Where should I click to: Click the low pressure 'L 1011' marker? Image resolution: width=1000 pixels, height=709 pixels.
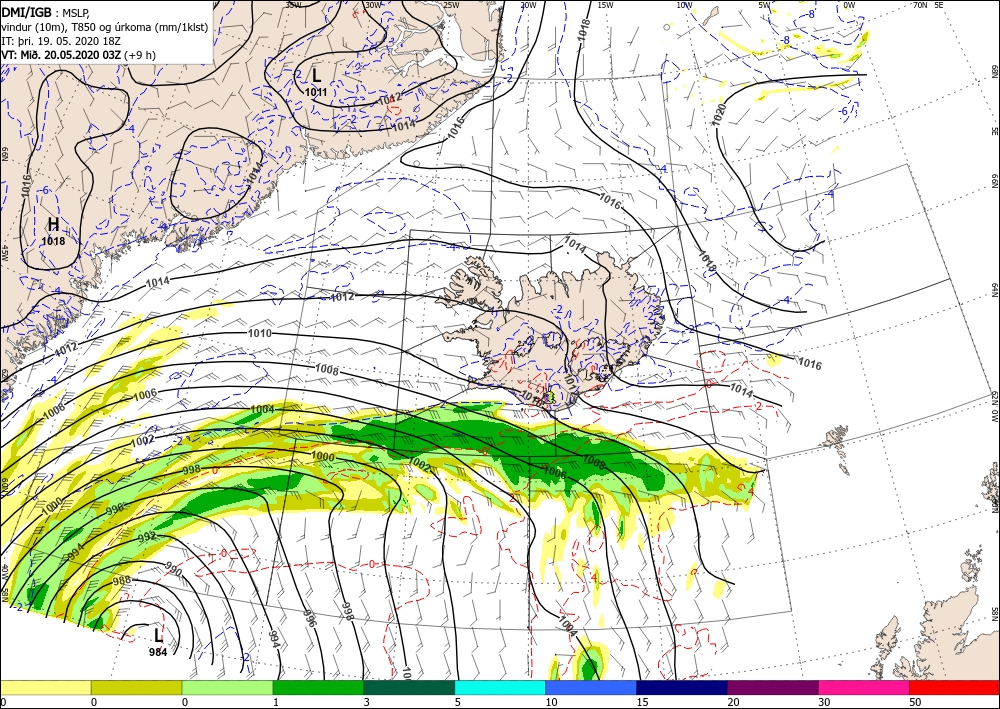(x=316, y=82)
